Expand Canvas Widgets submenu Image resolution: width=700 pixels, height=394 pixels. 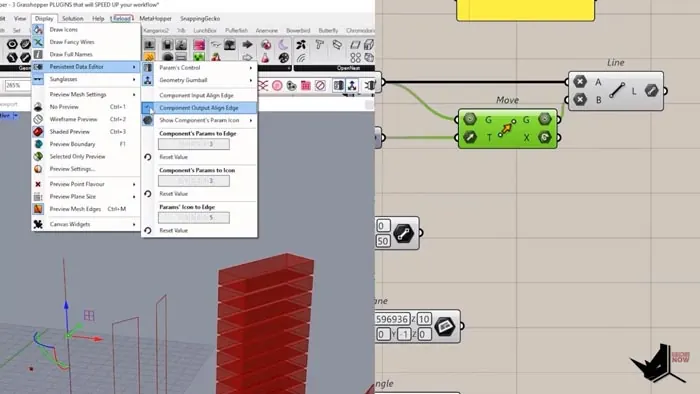(86, 224)
